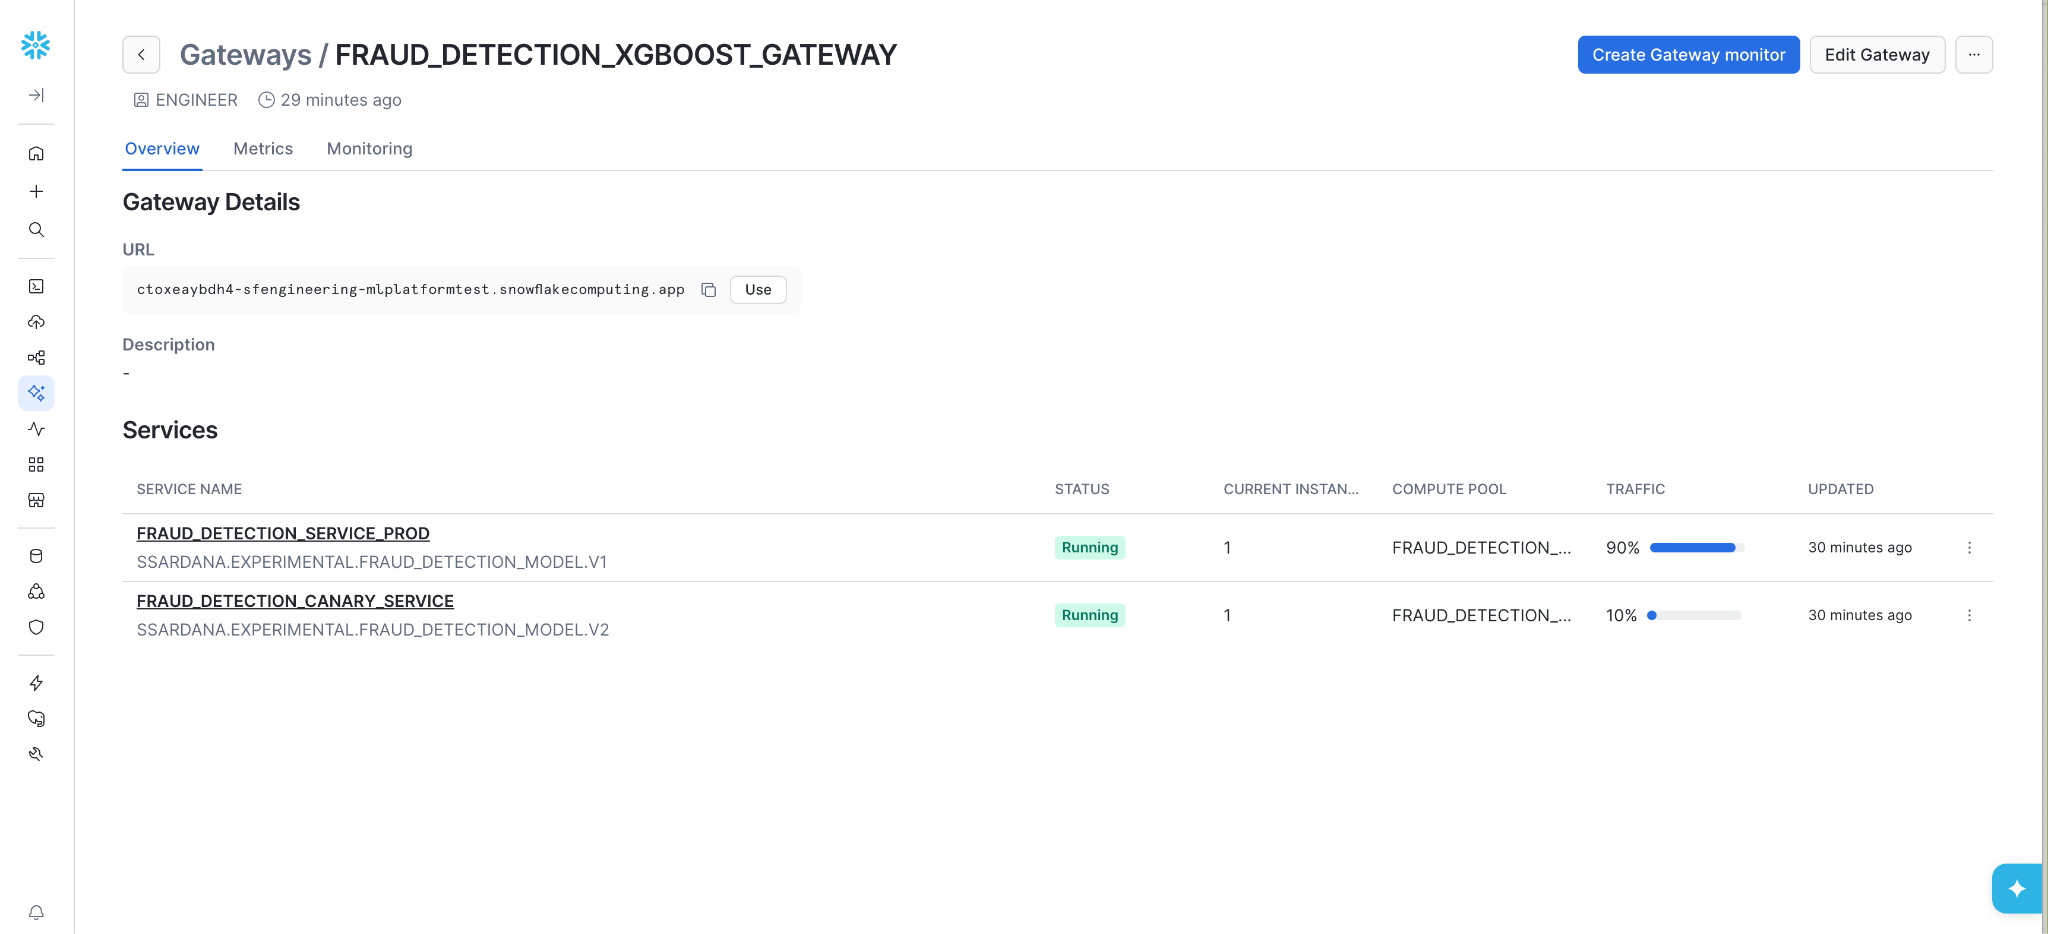Click FRAUD_DETECTION_MODEL.V1 text
2048x934 pixels.
372,562
